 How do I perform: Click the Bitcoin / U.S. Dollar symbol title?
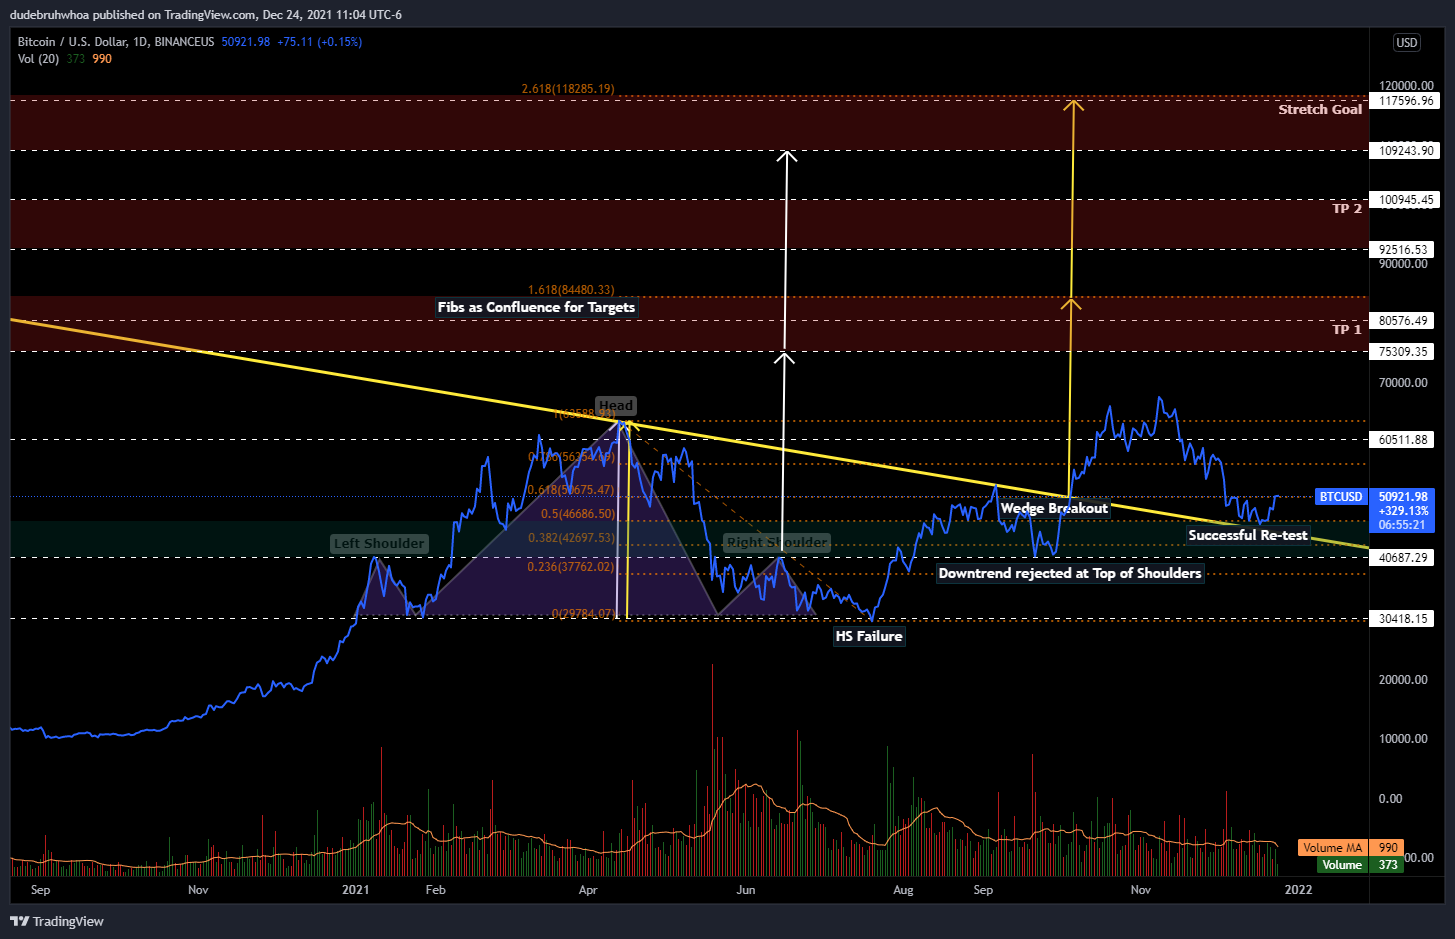click(x=72, y=42)
